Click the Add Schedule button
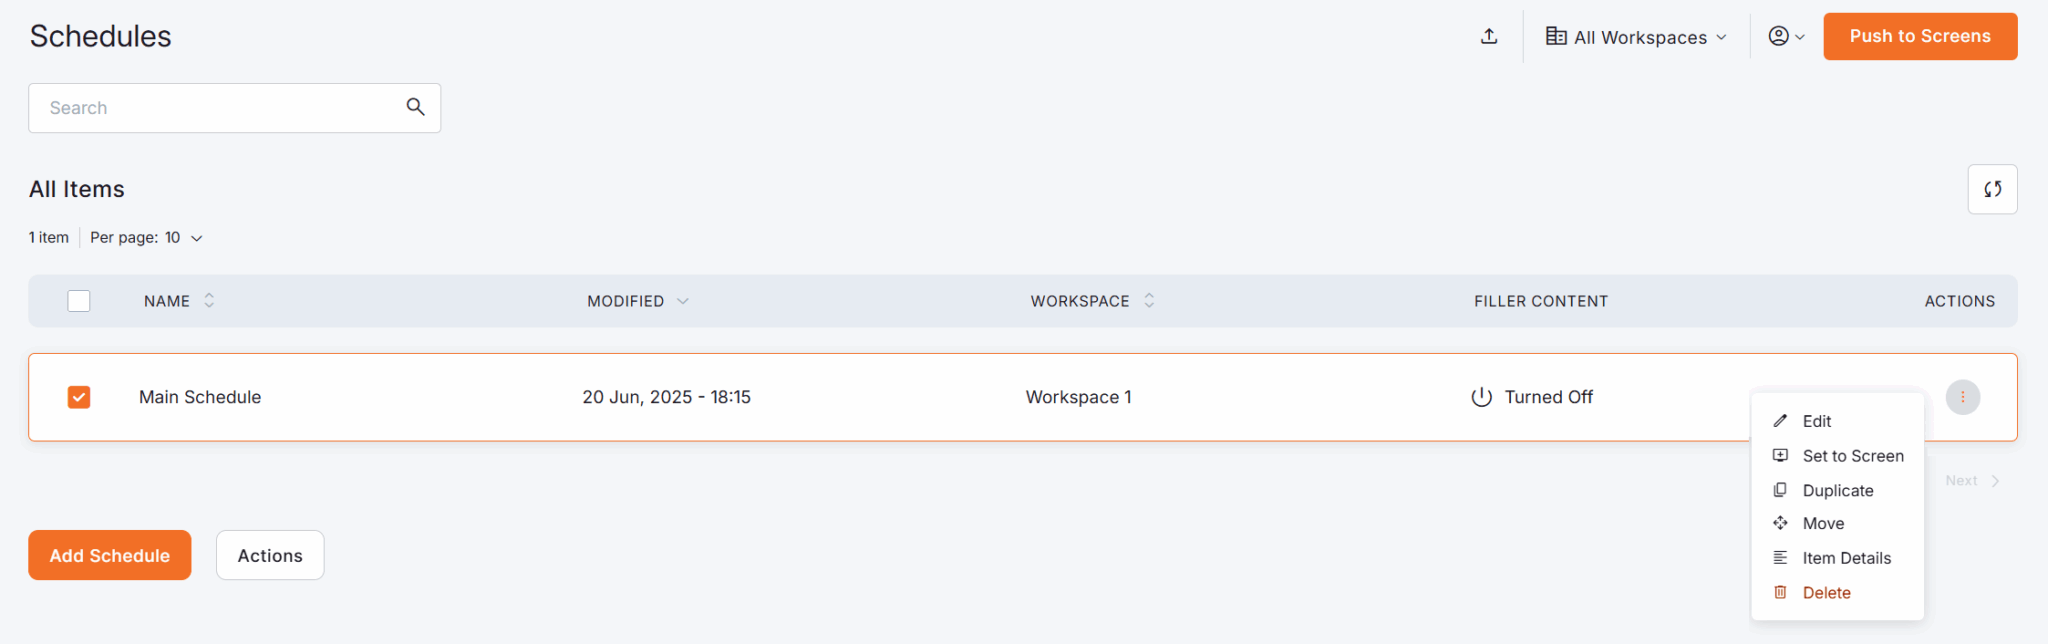 (109, 555)
